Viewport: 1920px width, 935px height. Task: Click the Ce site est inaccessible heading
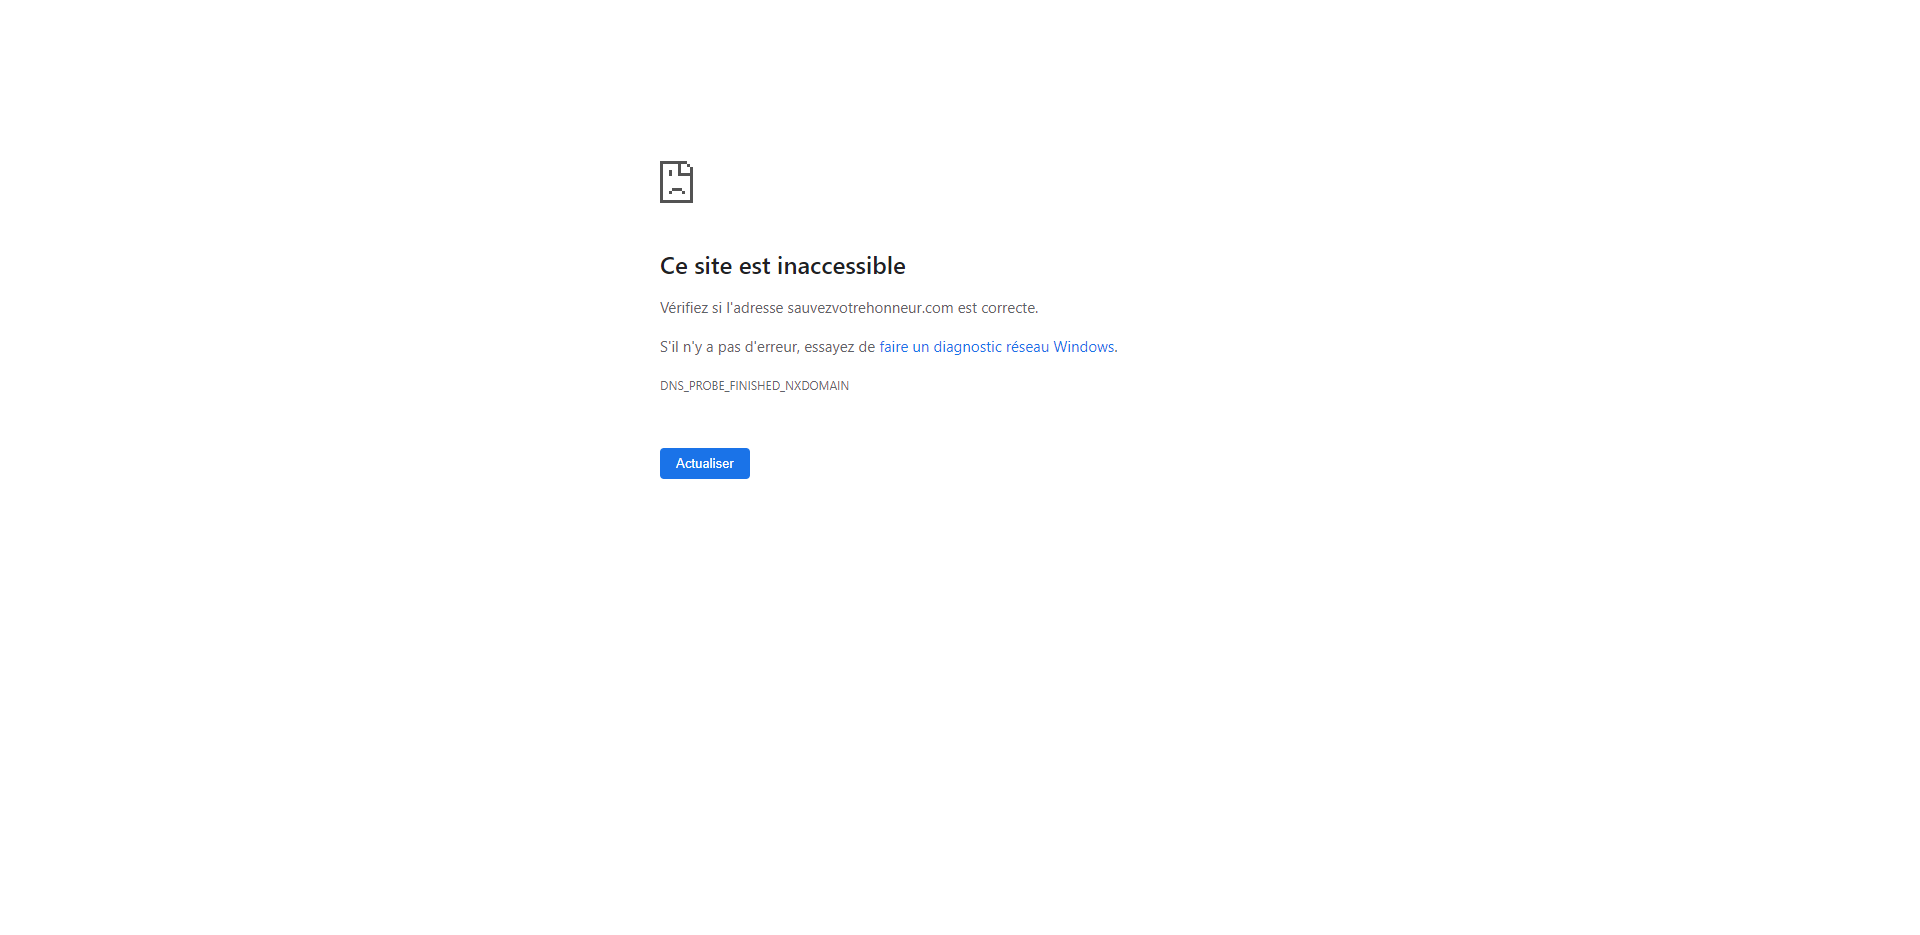(x=783, y=266)
